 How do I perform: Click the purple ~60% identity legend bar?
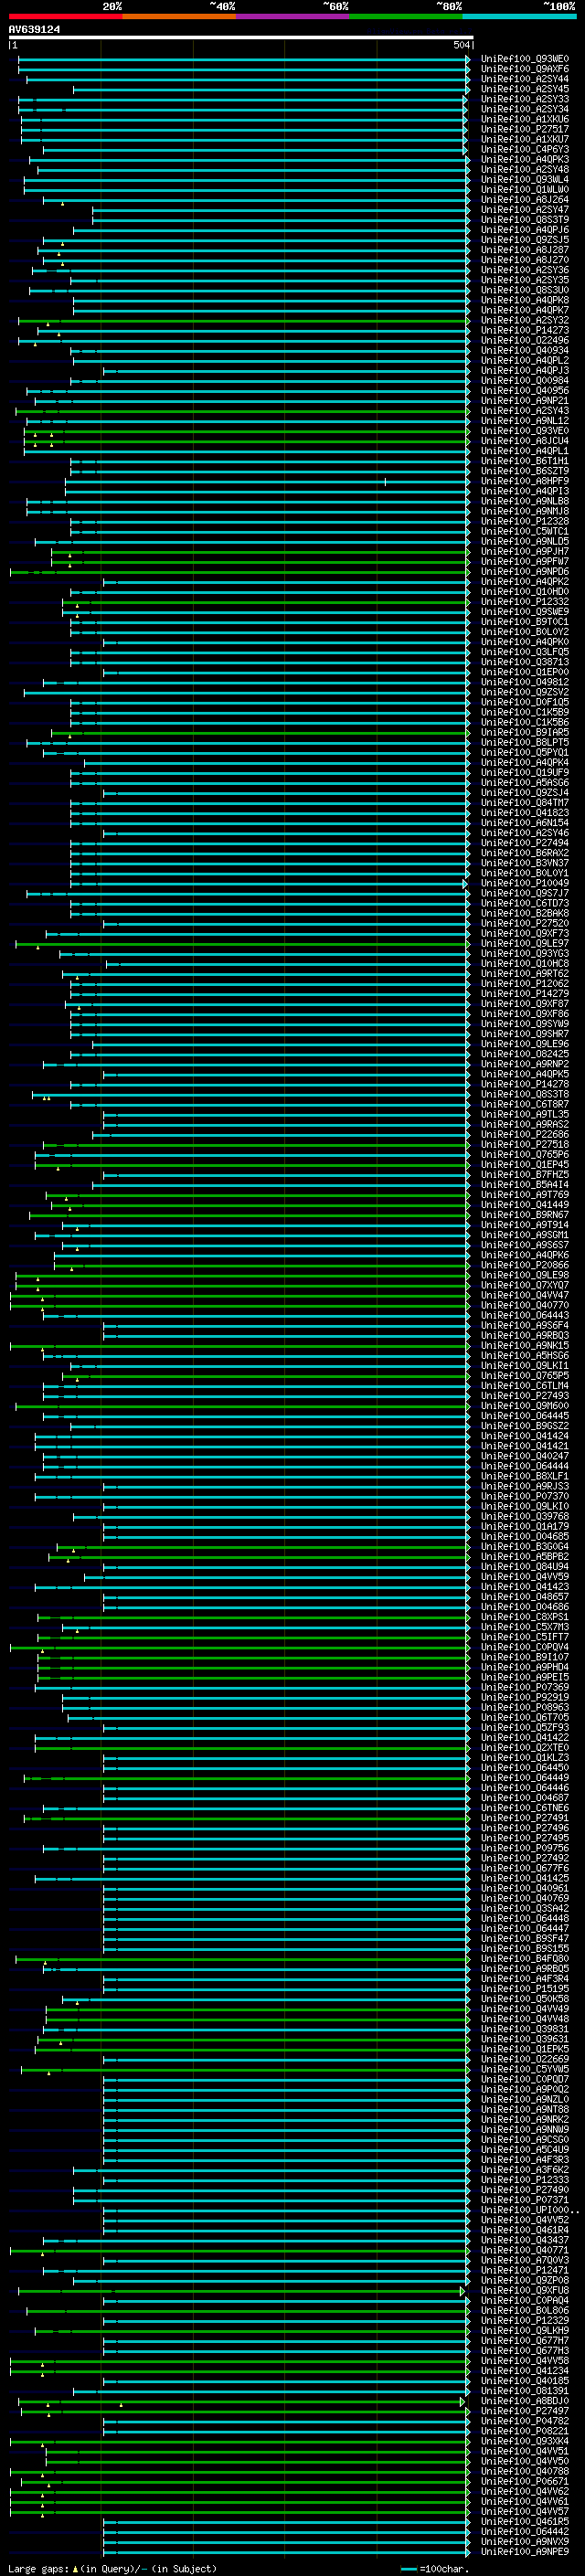click(x=293, y=16)
